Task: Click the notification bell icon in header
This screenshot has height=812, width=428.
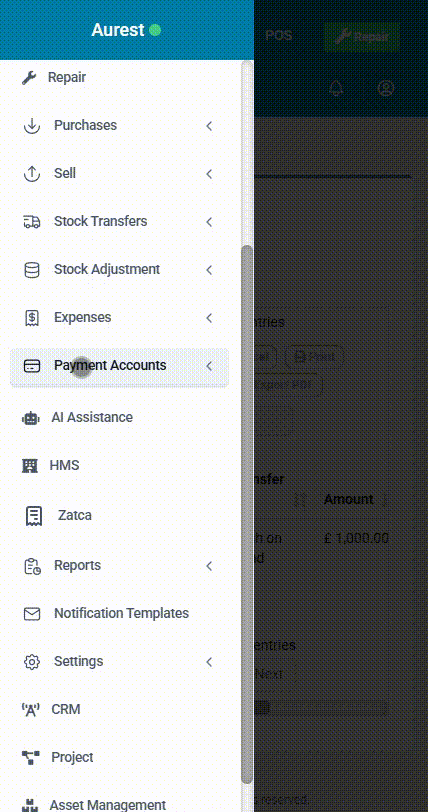Action: click(336, 88)
